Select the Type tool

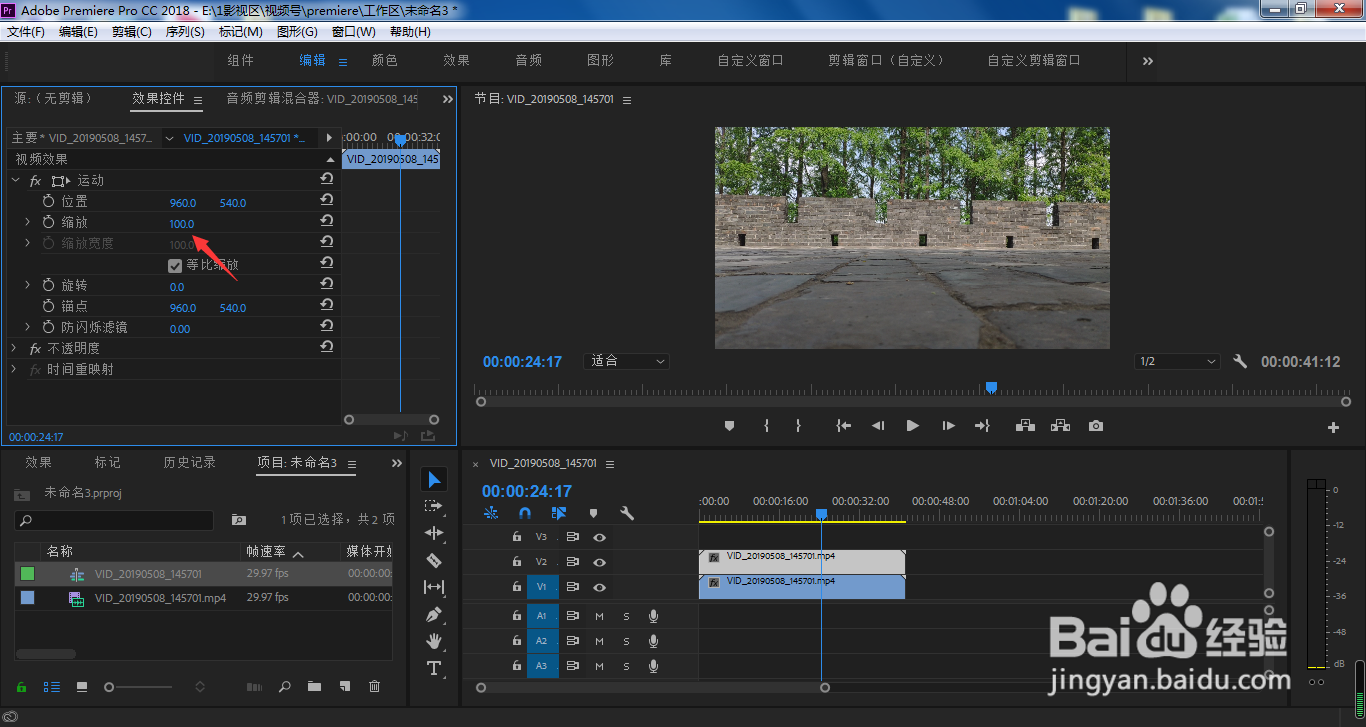point(434,668)
